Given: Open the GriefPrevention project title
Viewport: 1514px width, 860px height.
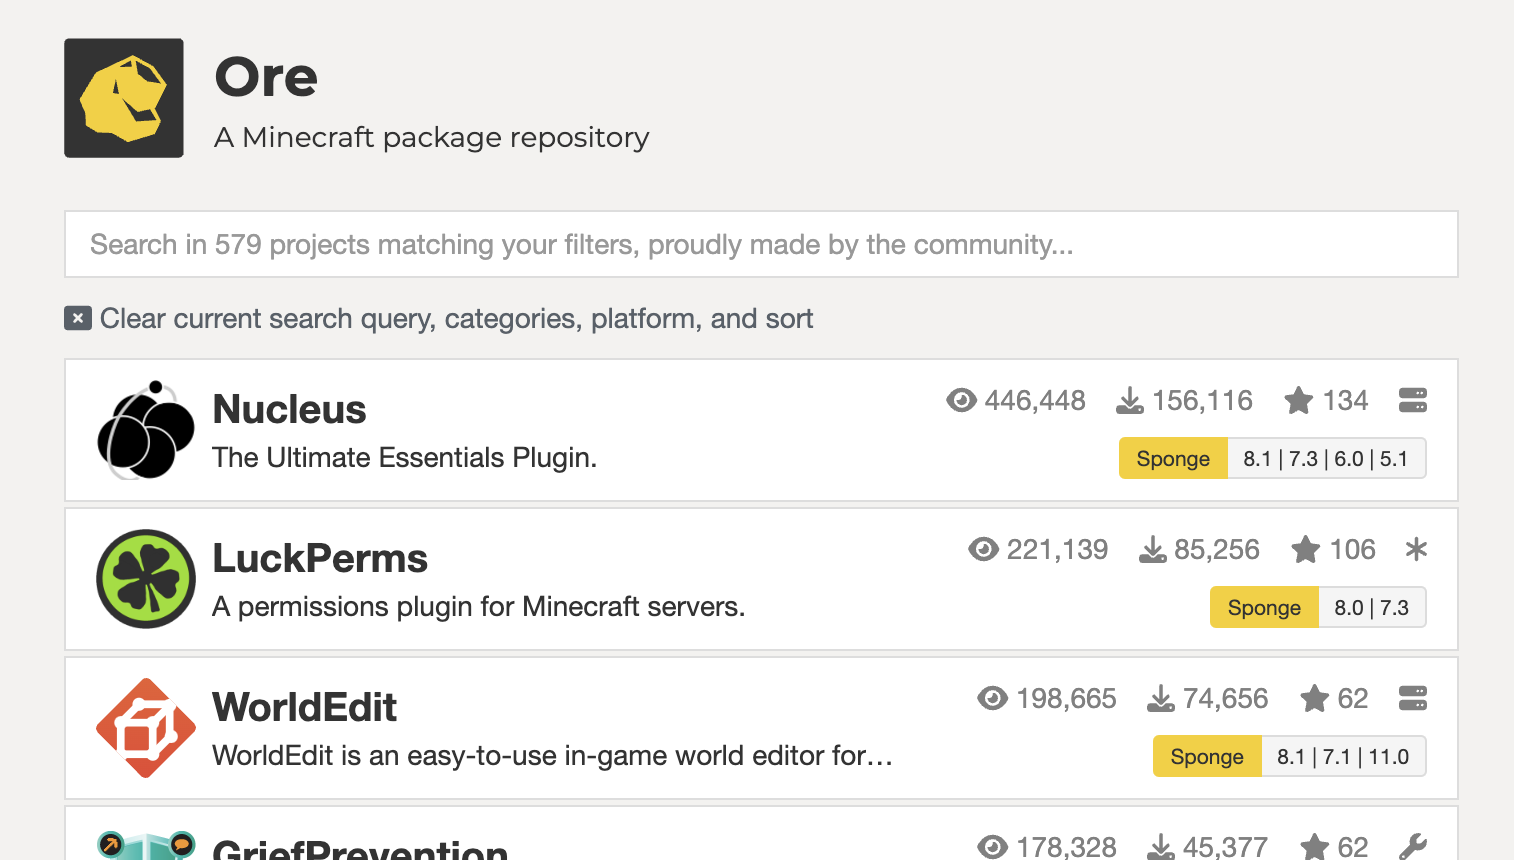Looking at the screenshot, I should (x=360, y=849).
